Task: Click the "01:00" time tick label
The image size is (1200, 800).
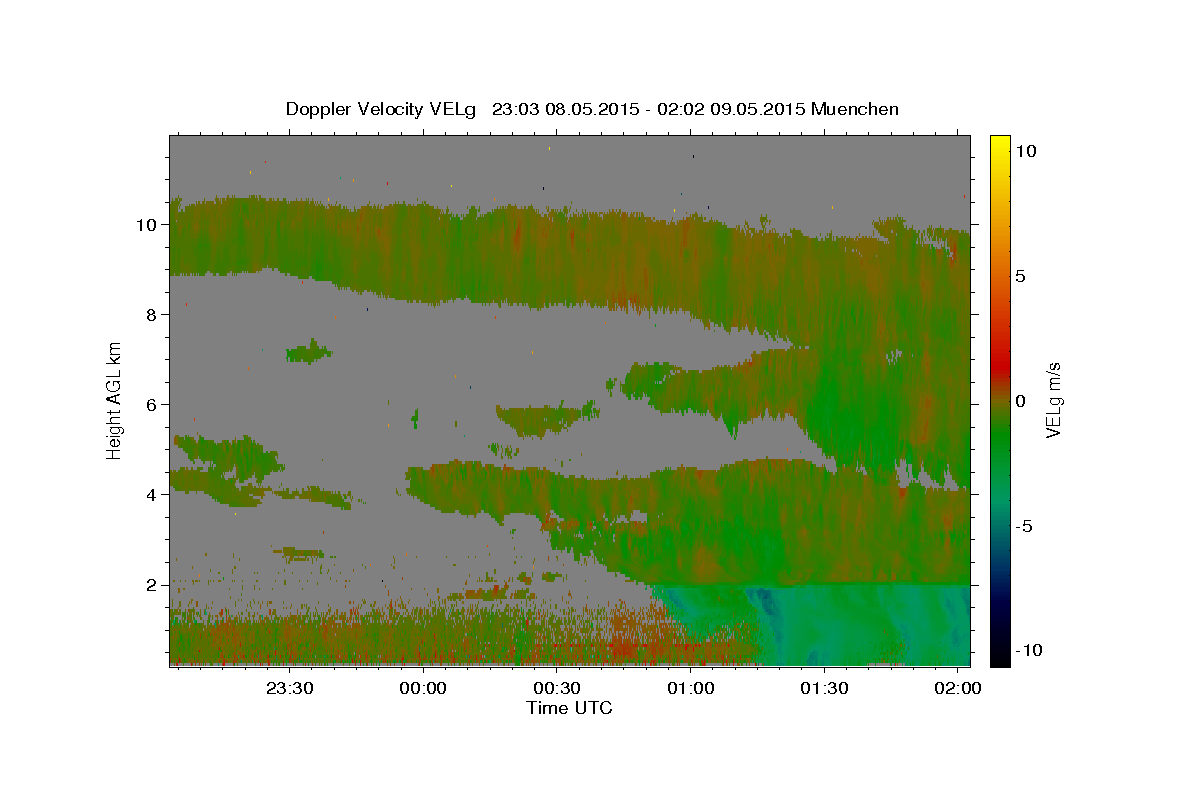Action: pos(690,689)
